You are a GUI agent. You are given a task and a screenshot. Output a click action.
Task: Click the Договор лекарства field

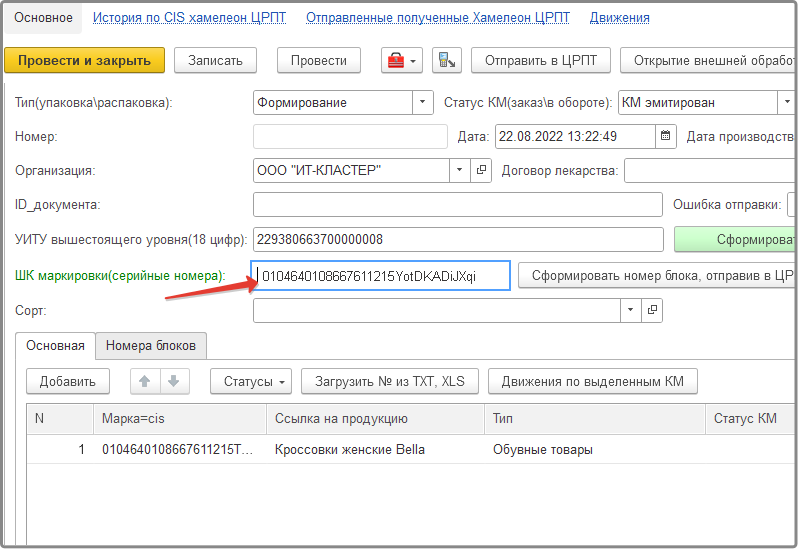pyautogui.click(x=709, y=170)
